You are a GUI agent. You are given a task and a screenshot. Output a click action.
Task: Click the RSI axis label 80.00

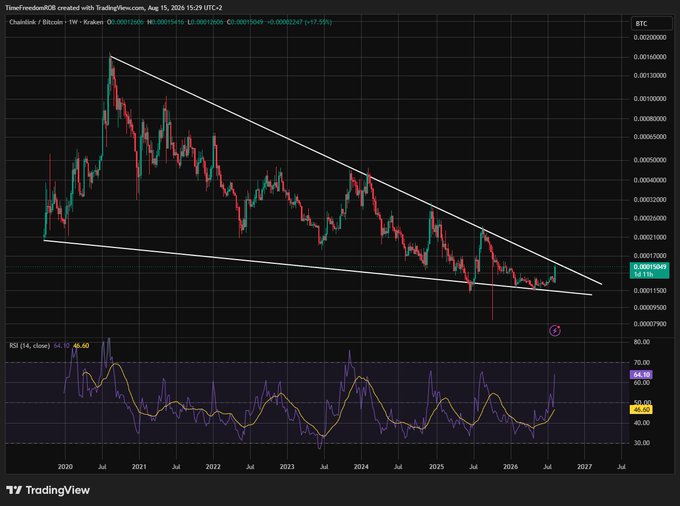point(641,342)
